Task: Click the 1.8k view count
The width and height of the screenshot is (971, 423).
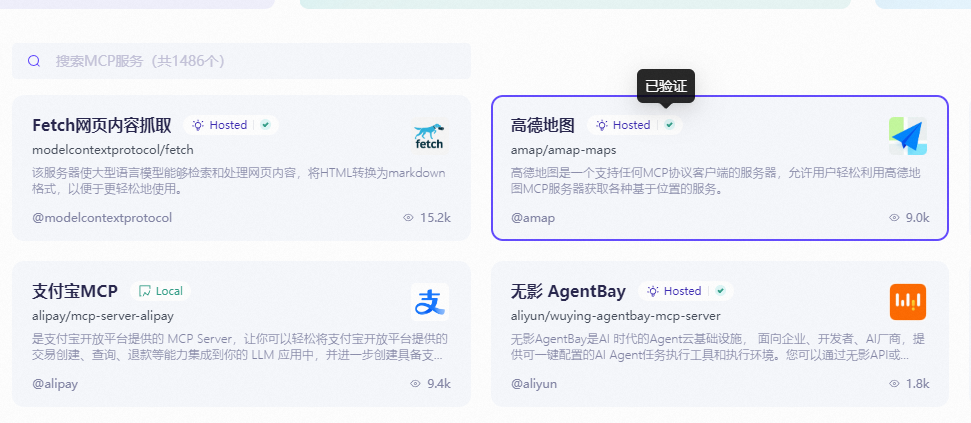Action: coord(918,384)
